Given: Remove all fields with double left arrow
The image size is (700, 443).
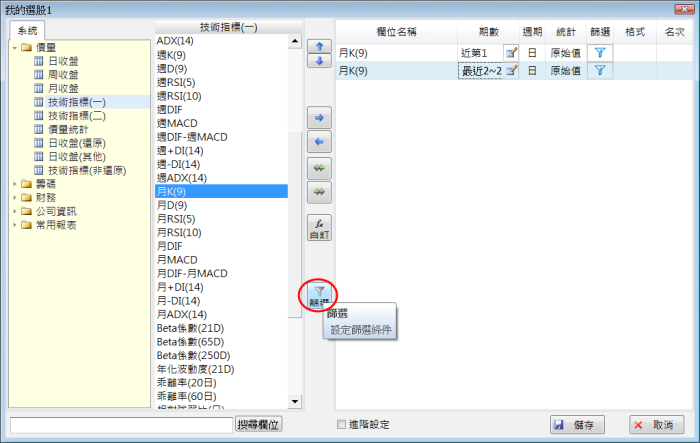Looking at the screenshot, I should (319, 168).
